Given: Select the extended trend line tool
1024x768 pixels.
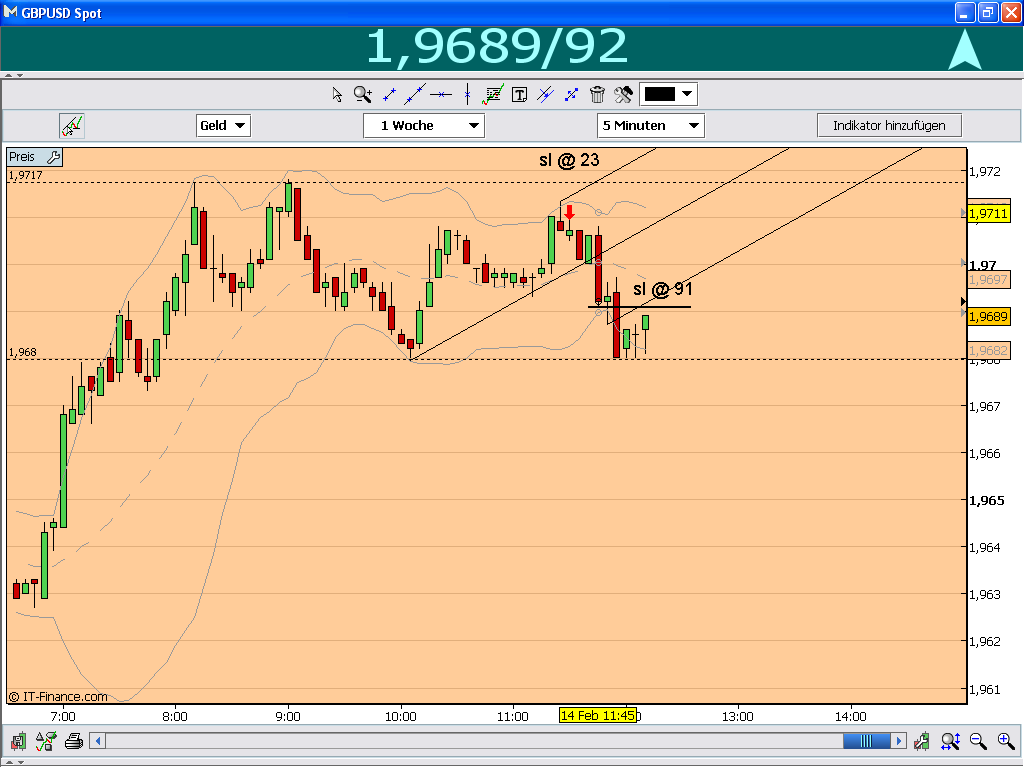Looking at the screenshot, I should [x=415, y=94].
